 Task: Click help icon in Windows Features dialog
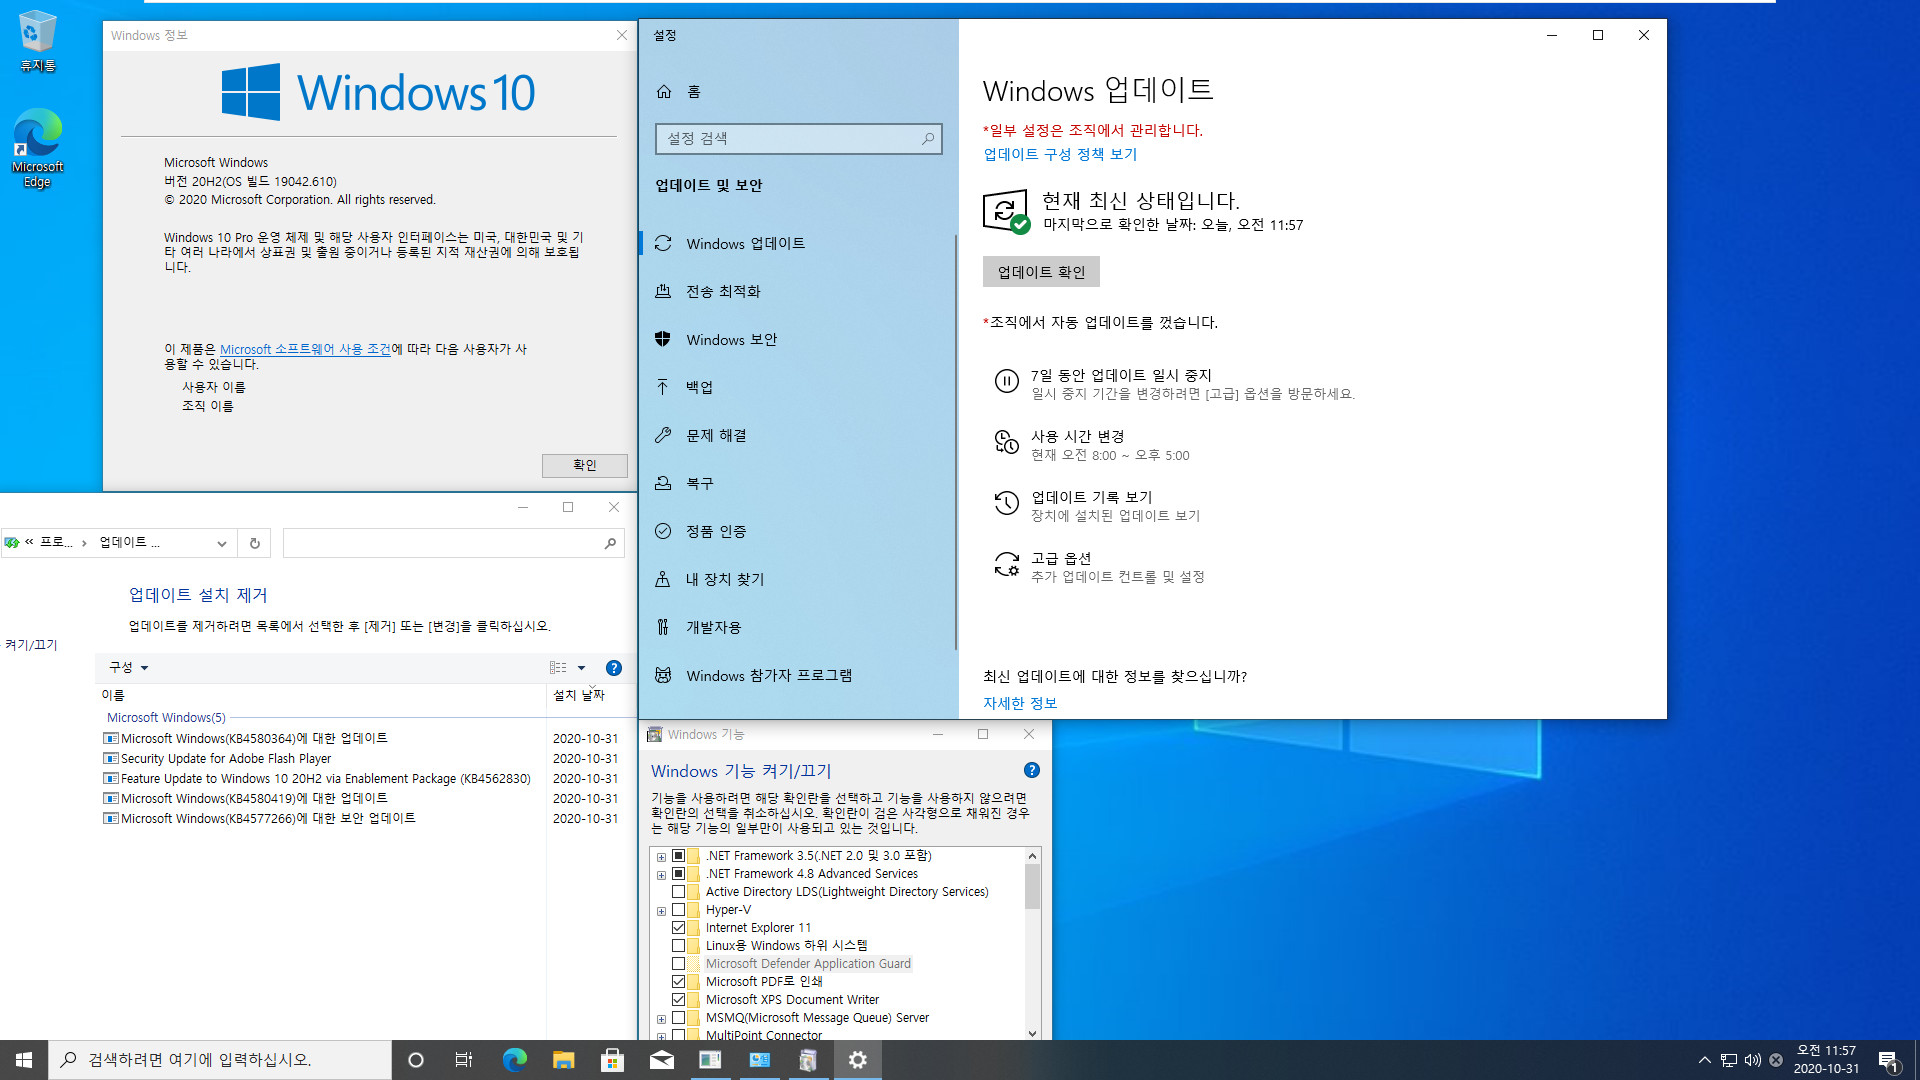coord(1032,770)
